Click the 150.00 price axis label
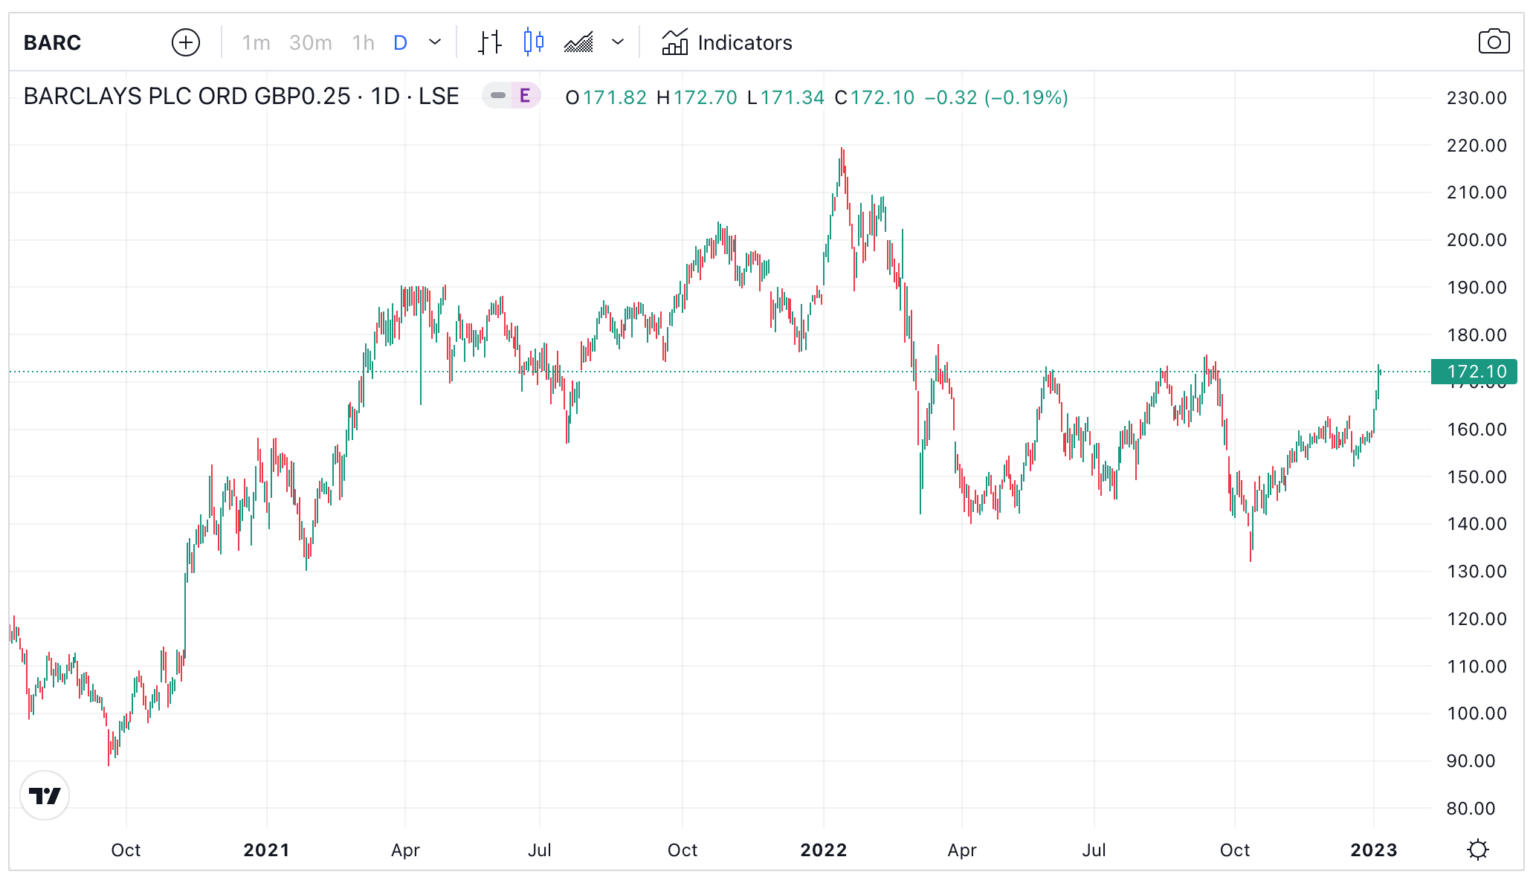Image resolution: width=1536 pixels, height=880 pixels. point(1477,477)
